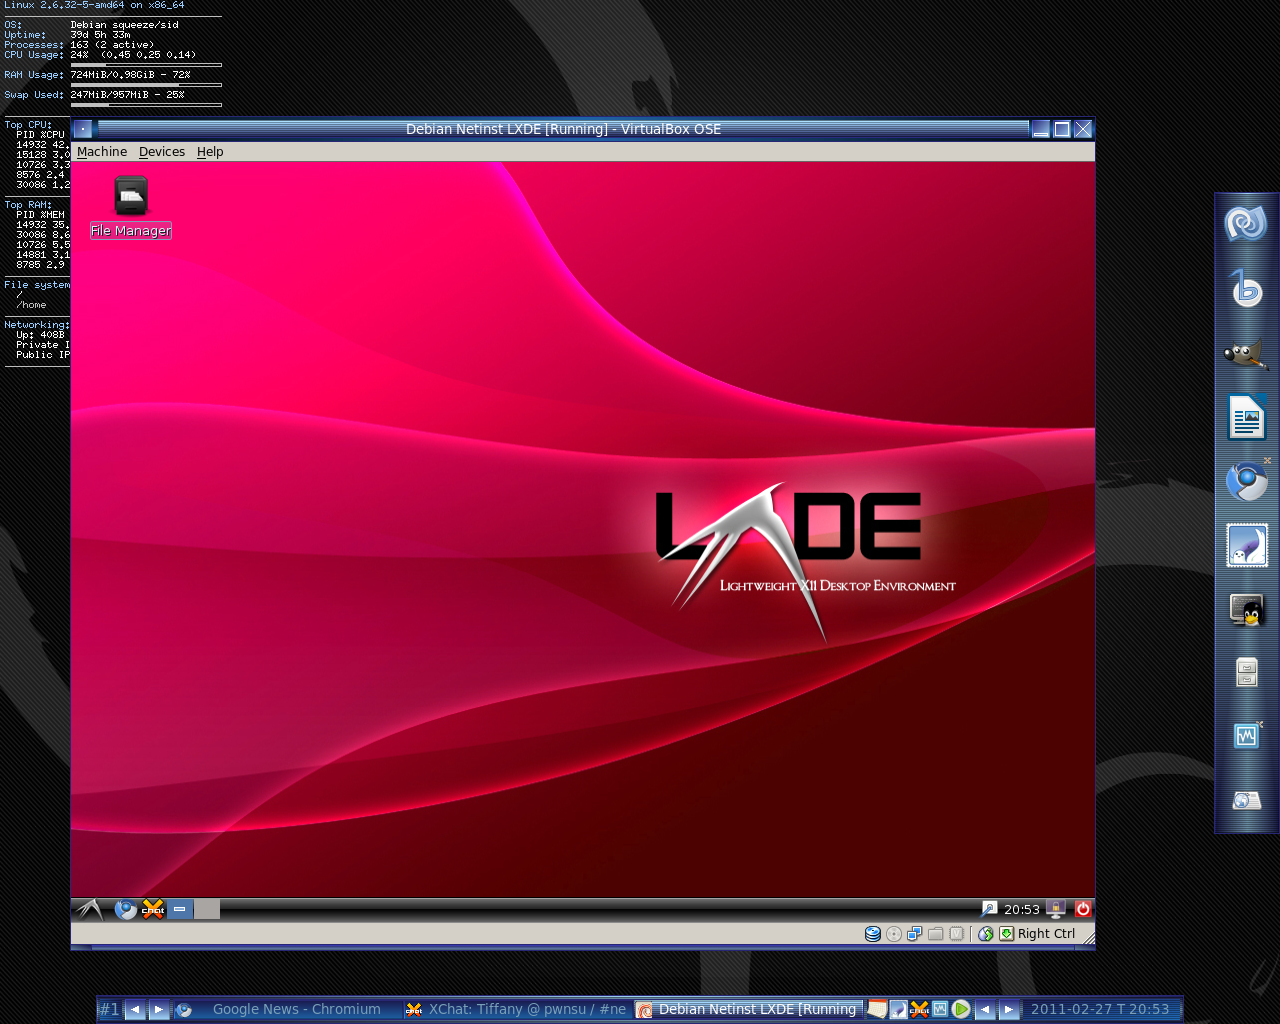The image size is (1280, 1024).
Task: Open the LXDE start menu button
Action: click(x=89, y=909)
